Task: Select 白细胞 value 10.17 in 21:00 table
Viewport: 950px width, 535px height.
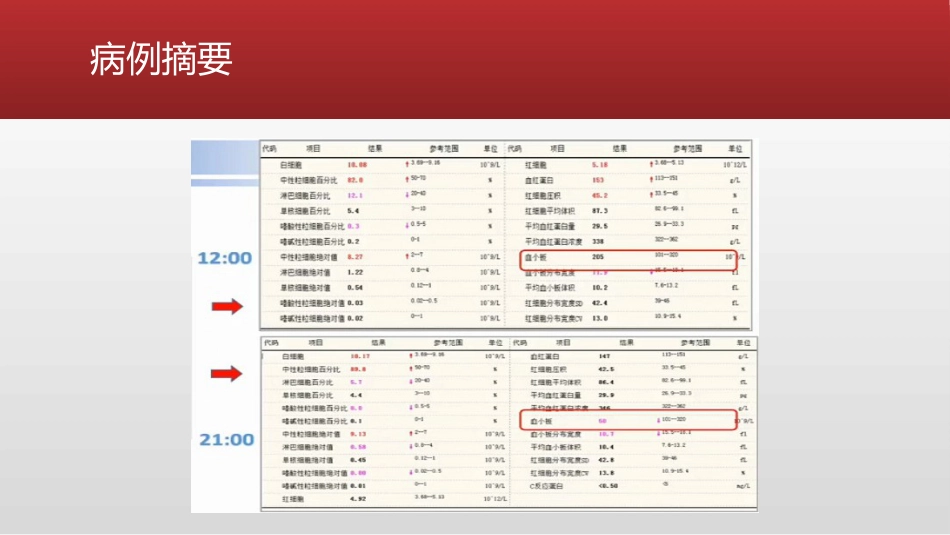Action: [x=360, y=356]
